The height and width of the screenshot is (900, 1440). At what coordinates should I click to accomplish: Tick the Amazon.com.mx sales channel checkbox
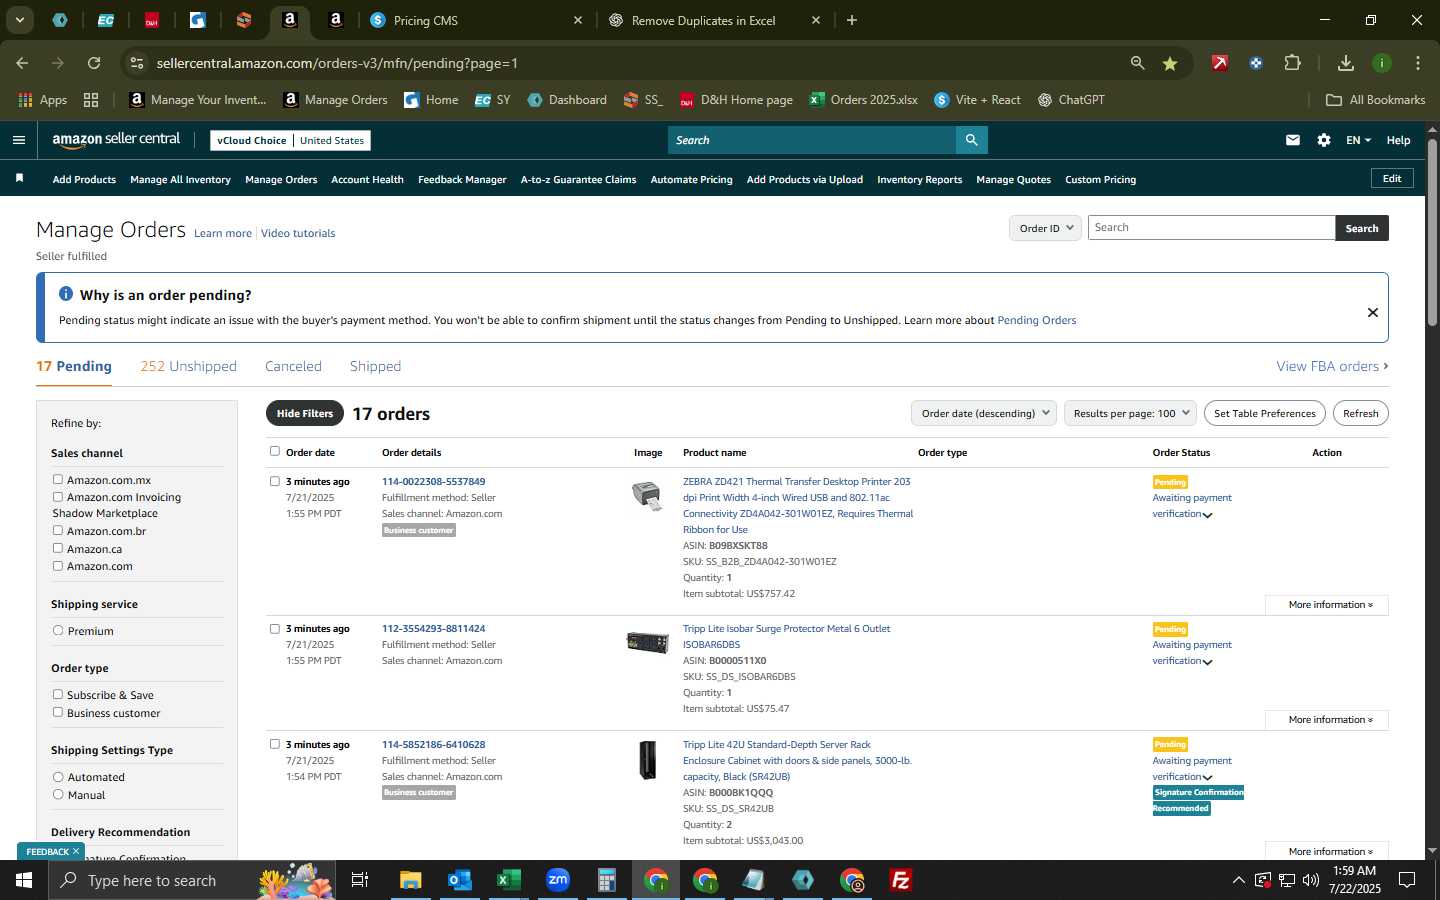(x=58, y=480)
